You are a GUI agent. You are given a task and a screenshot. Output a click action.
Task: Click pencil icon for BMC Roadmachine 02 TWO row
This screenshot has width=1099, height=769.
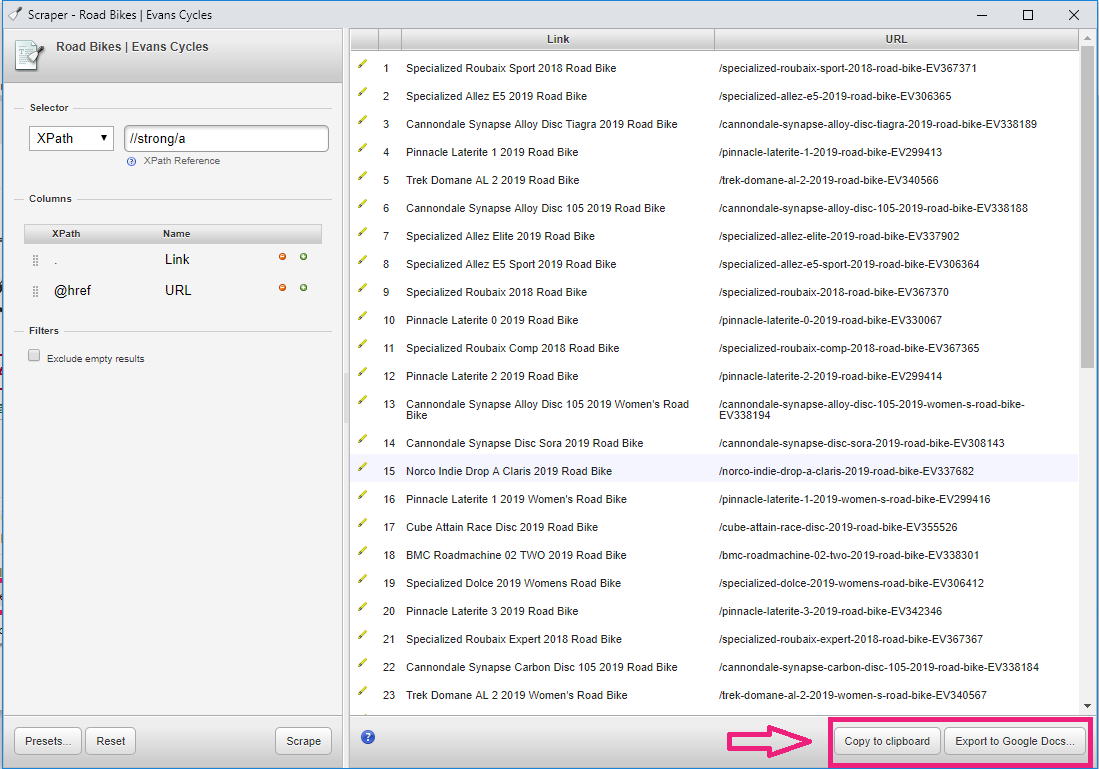click(x=362, y=551)
